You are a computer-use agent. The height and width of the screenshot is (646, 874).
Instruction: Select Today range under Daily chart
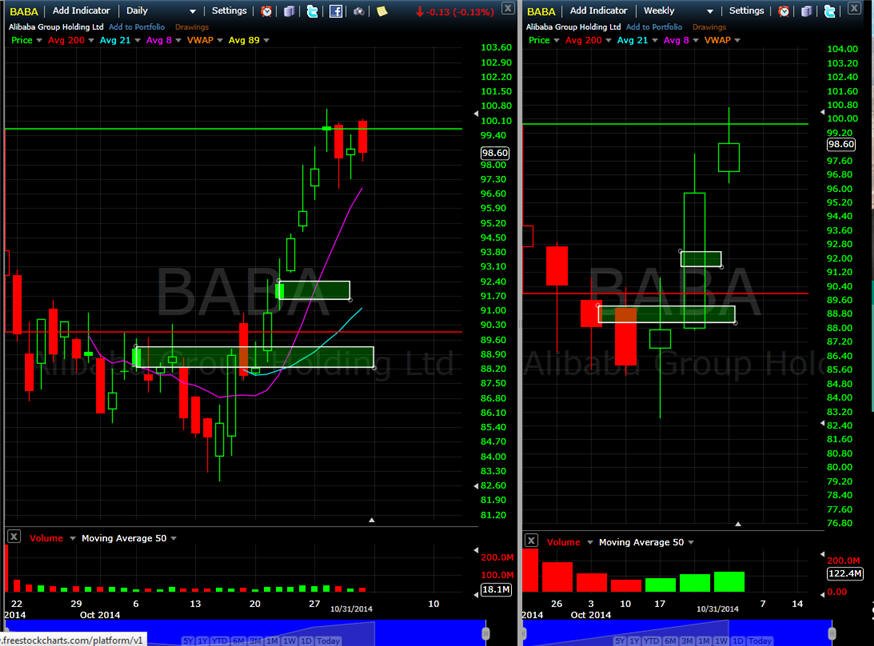pos(328,640)
